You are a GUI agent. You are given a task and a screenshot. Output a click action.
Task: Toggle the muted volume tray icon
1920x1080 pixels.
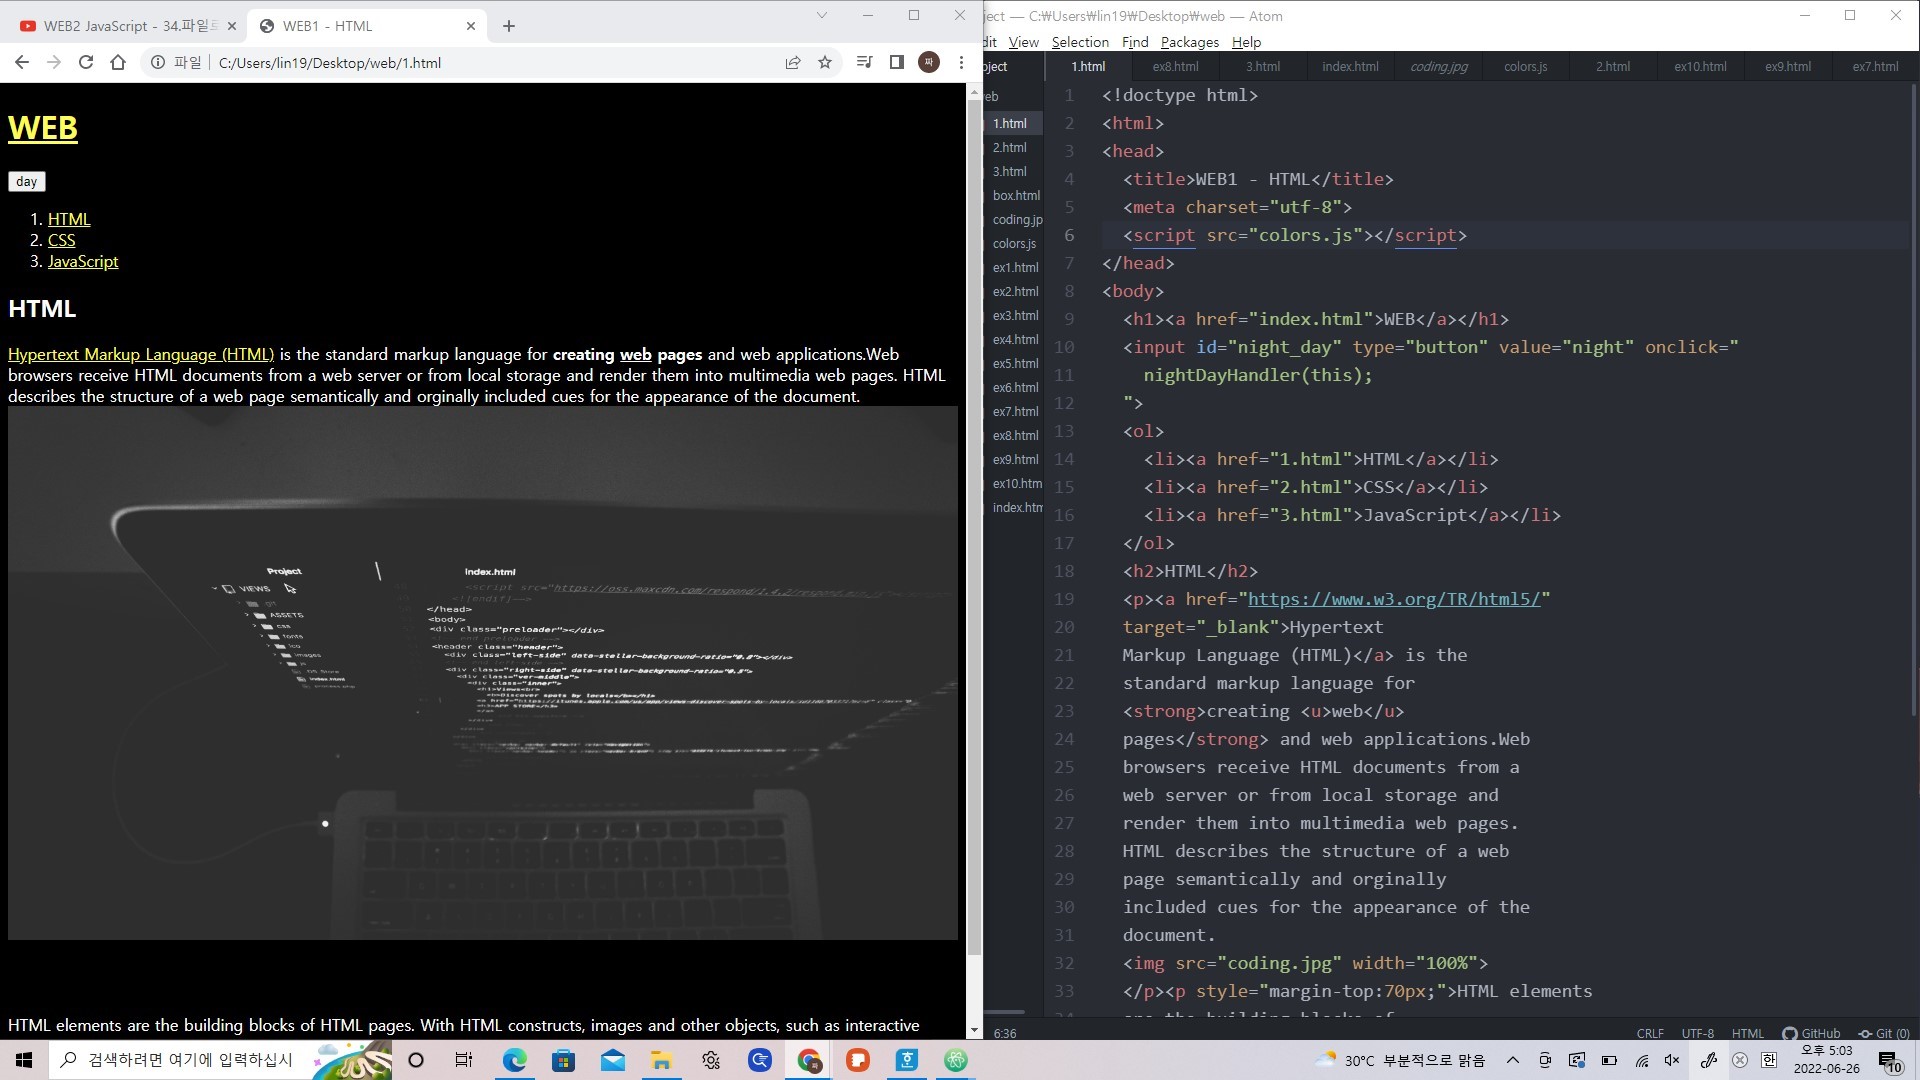pos(1672,1060)
